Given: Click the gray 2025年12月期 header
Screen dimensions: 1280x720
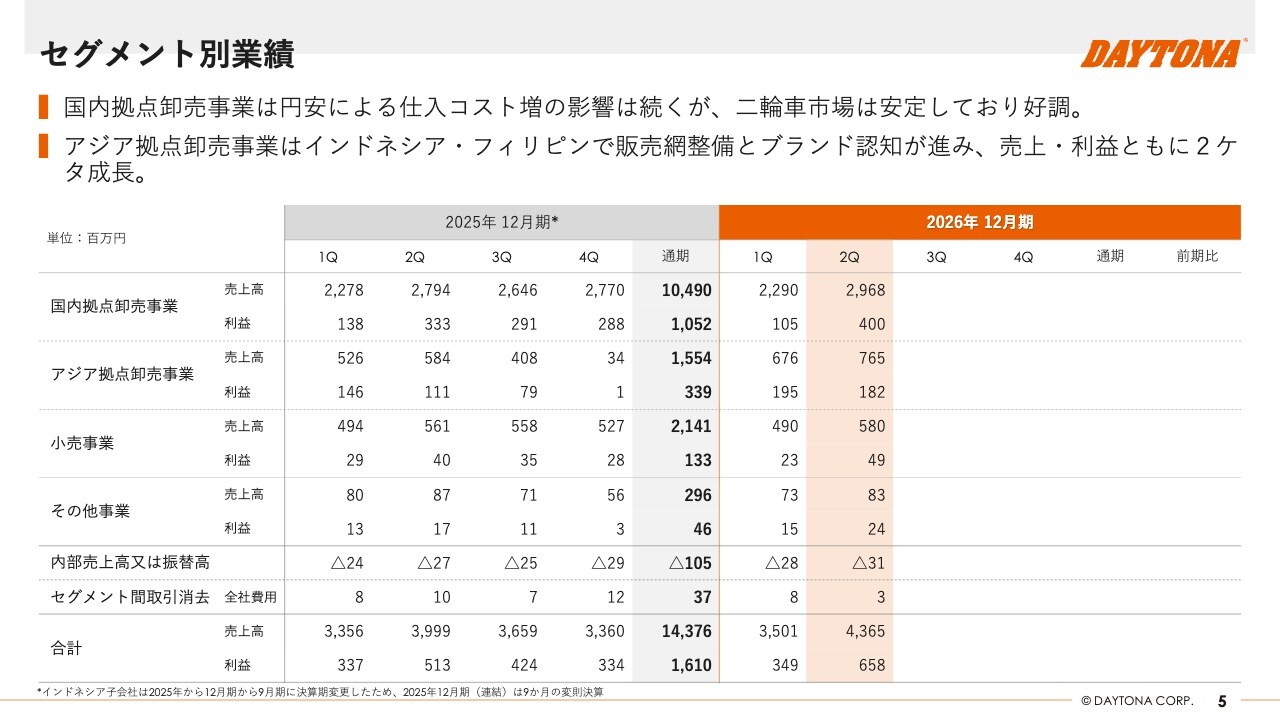Looking at the screenshot, I should 501,222.
